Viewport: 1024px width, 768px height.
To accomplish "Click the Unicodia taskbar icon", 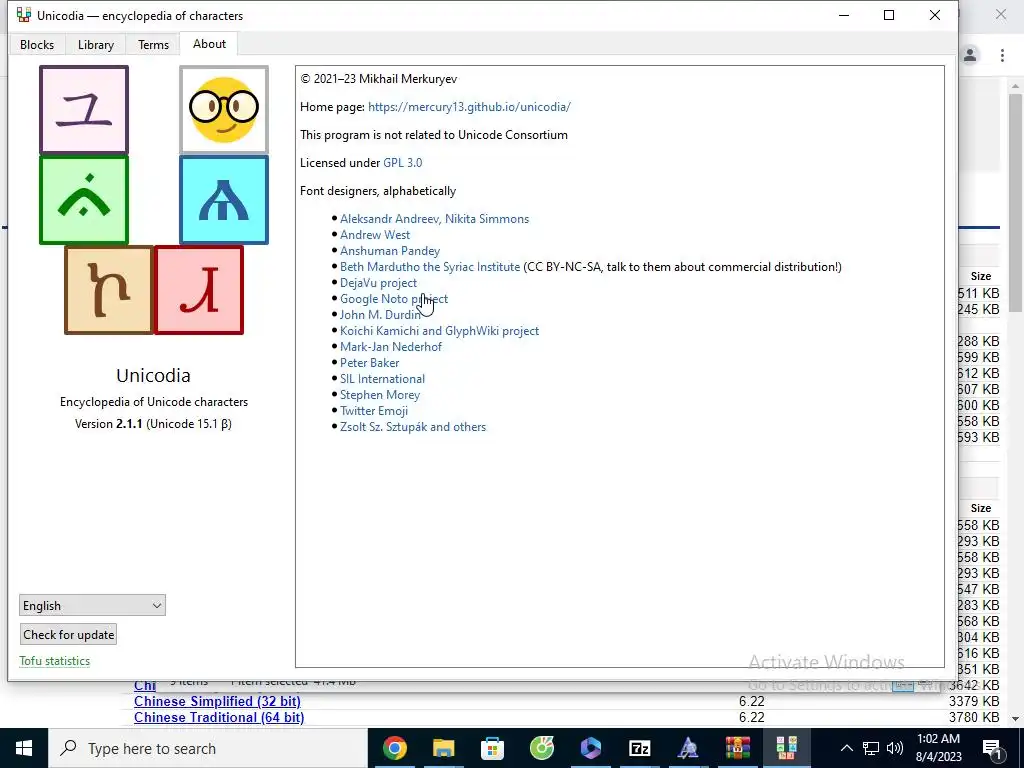I will [x=786, y=748].
